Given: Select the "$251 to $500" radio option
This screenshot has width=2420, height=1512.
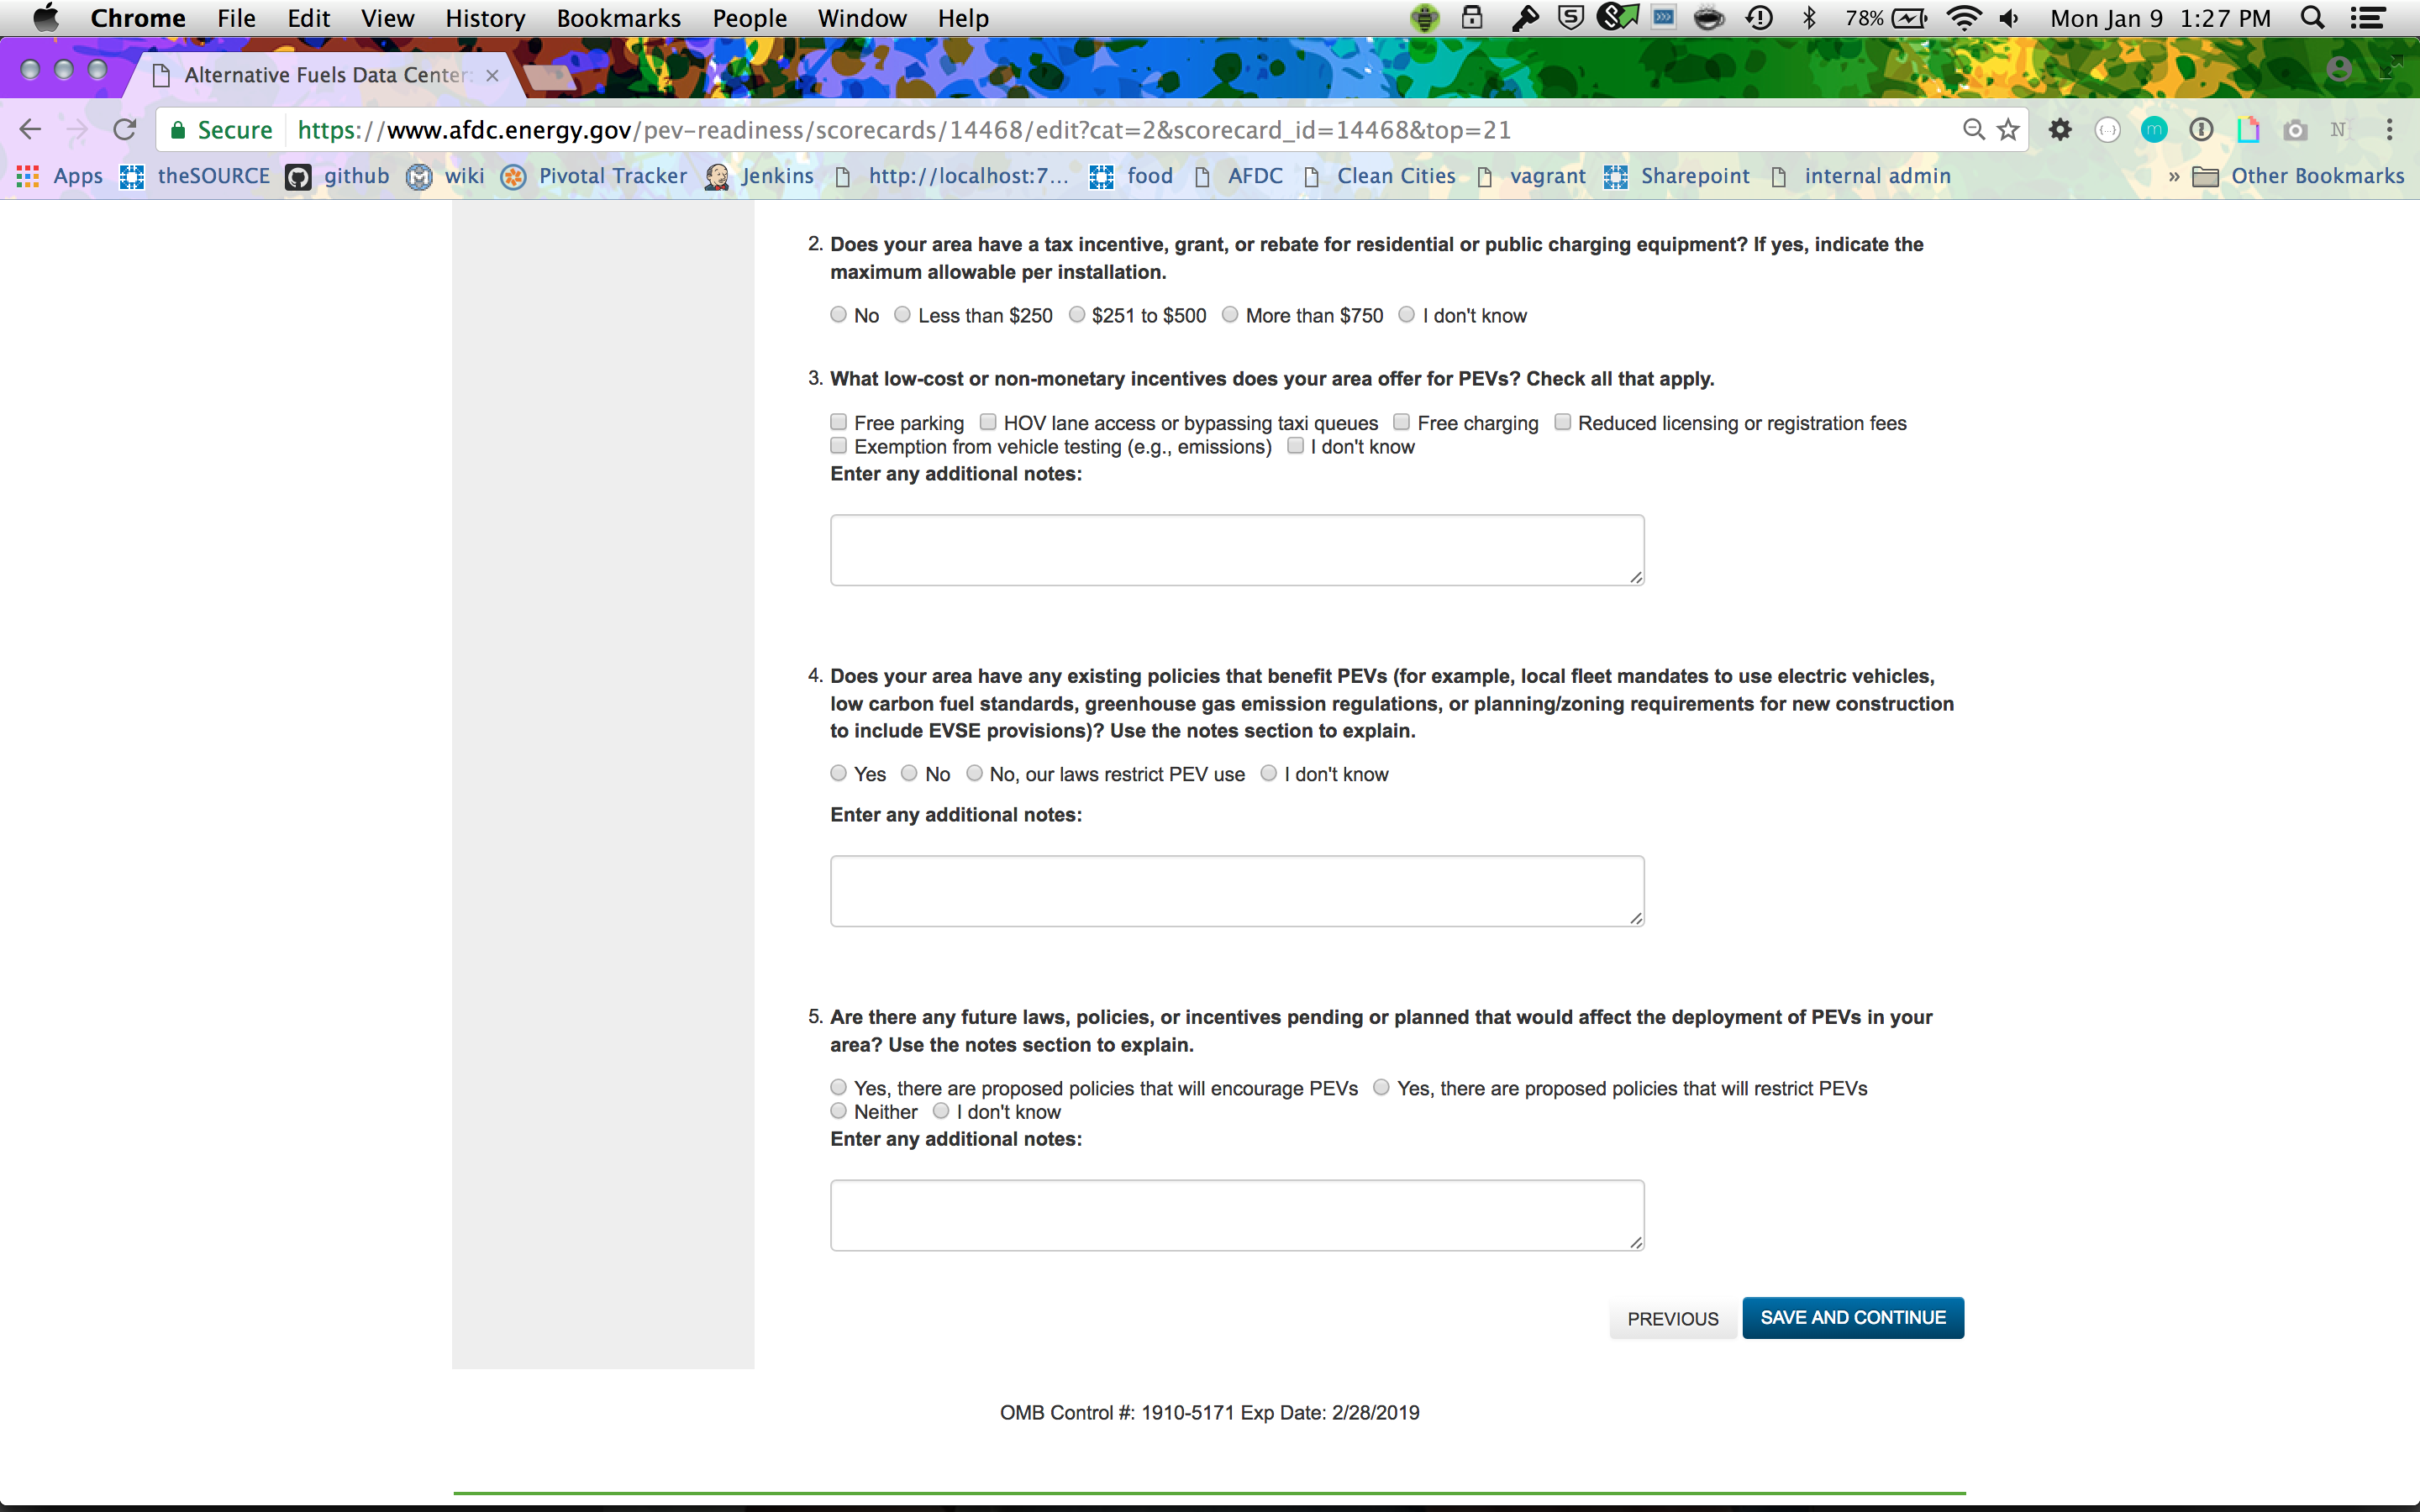Looking at the screenshot, I should [1076, 315].
